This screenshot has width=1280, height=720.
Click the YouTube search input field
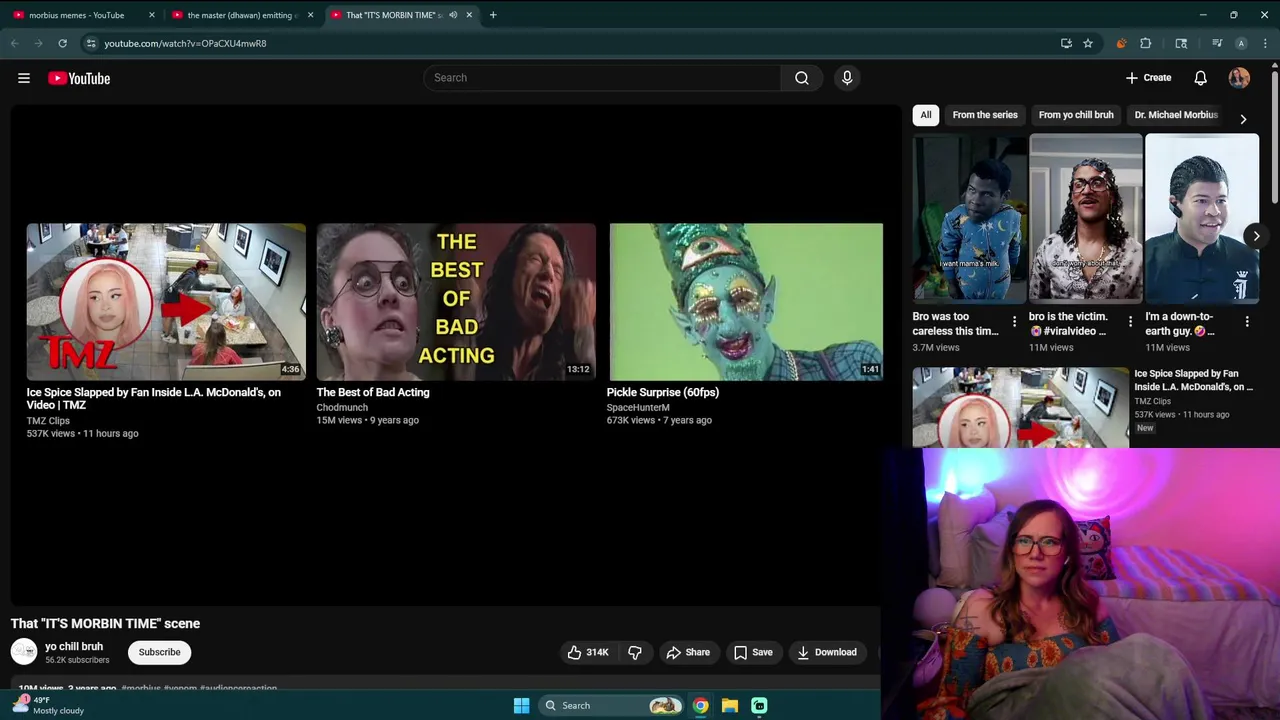(x=602, y=78)
